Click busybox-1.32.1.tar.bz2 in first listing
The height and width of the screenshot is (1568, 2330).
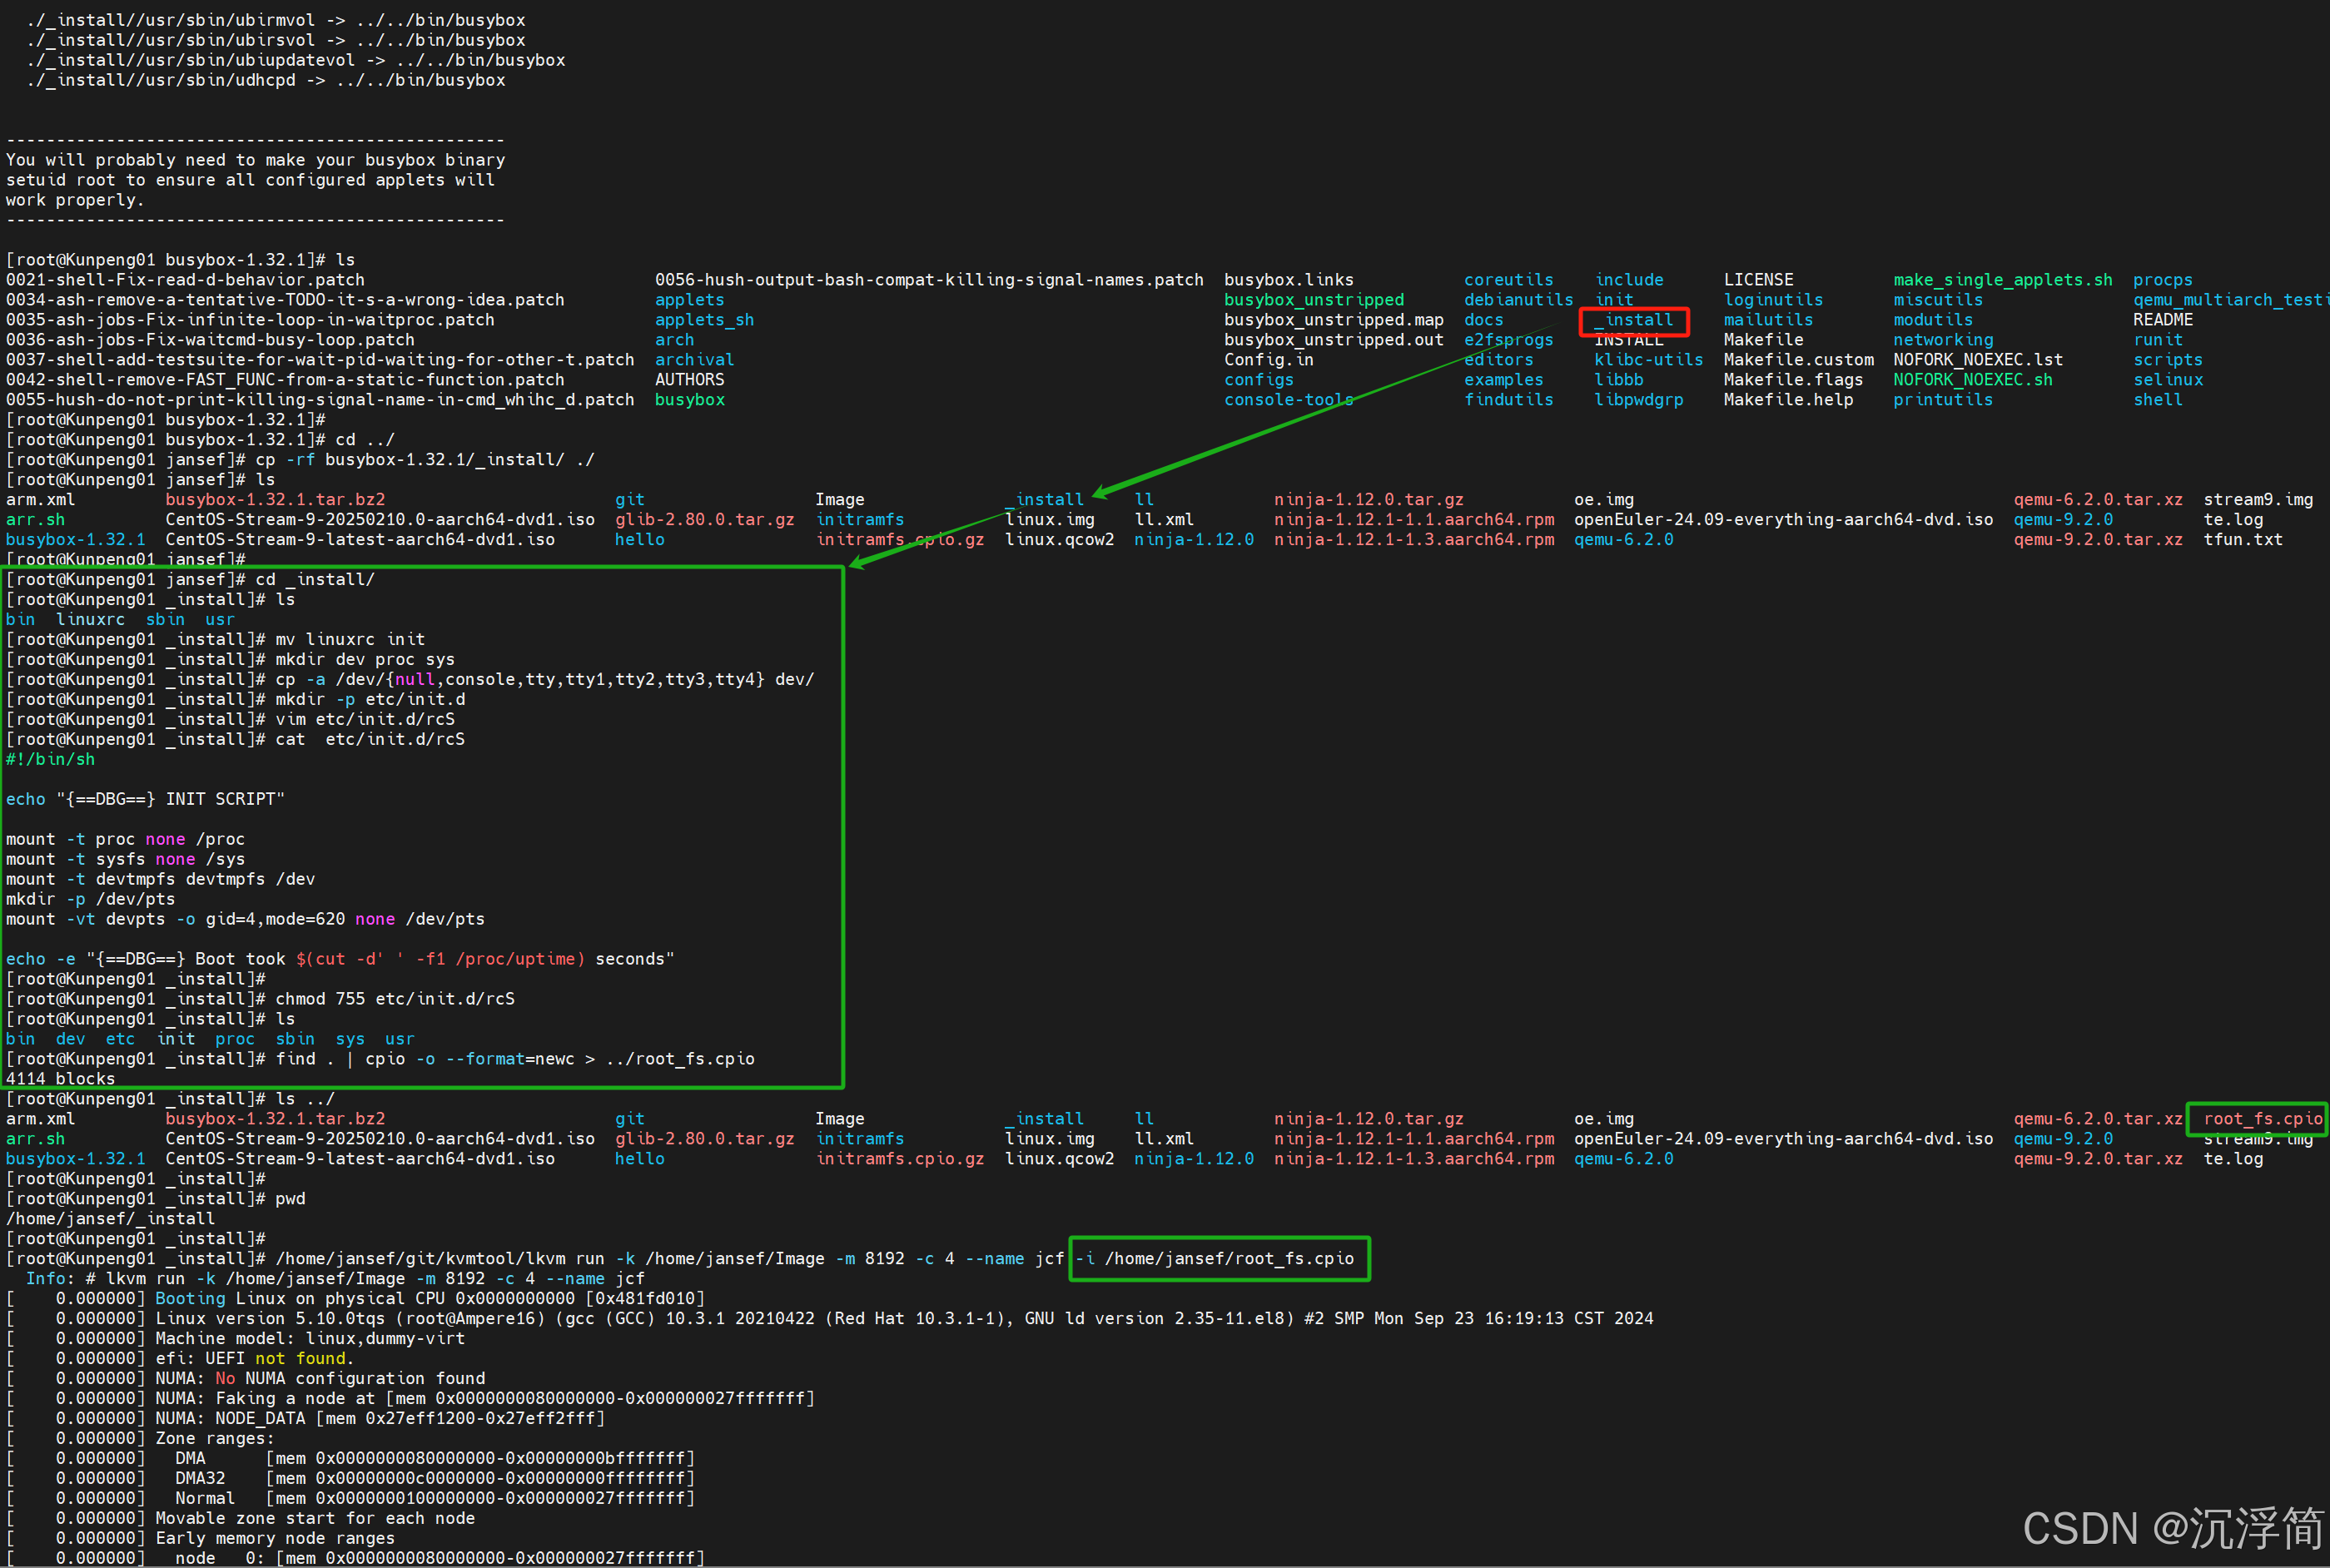click(x=275, y=499)
